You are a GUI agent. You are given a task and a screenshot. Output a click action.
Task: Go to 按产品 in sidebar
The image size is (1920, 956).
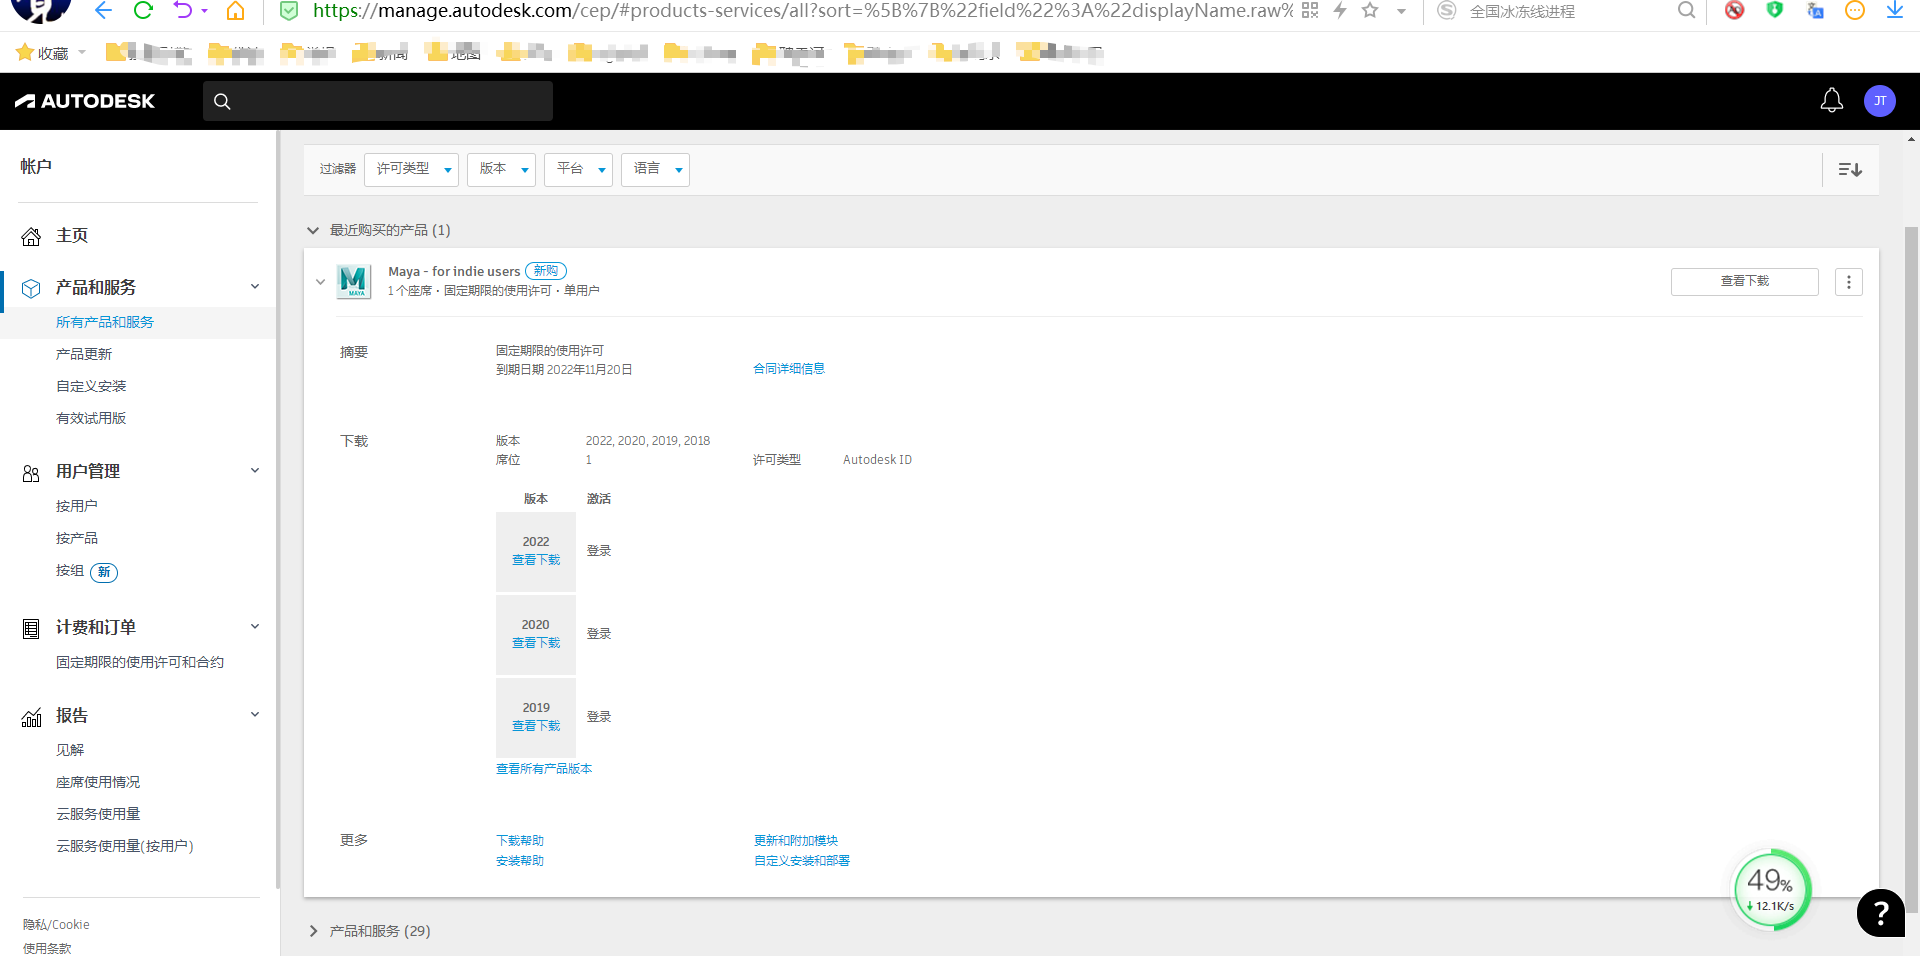point(77,538)
